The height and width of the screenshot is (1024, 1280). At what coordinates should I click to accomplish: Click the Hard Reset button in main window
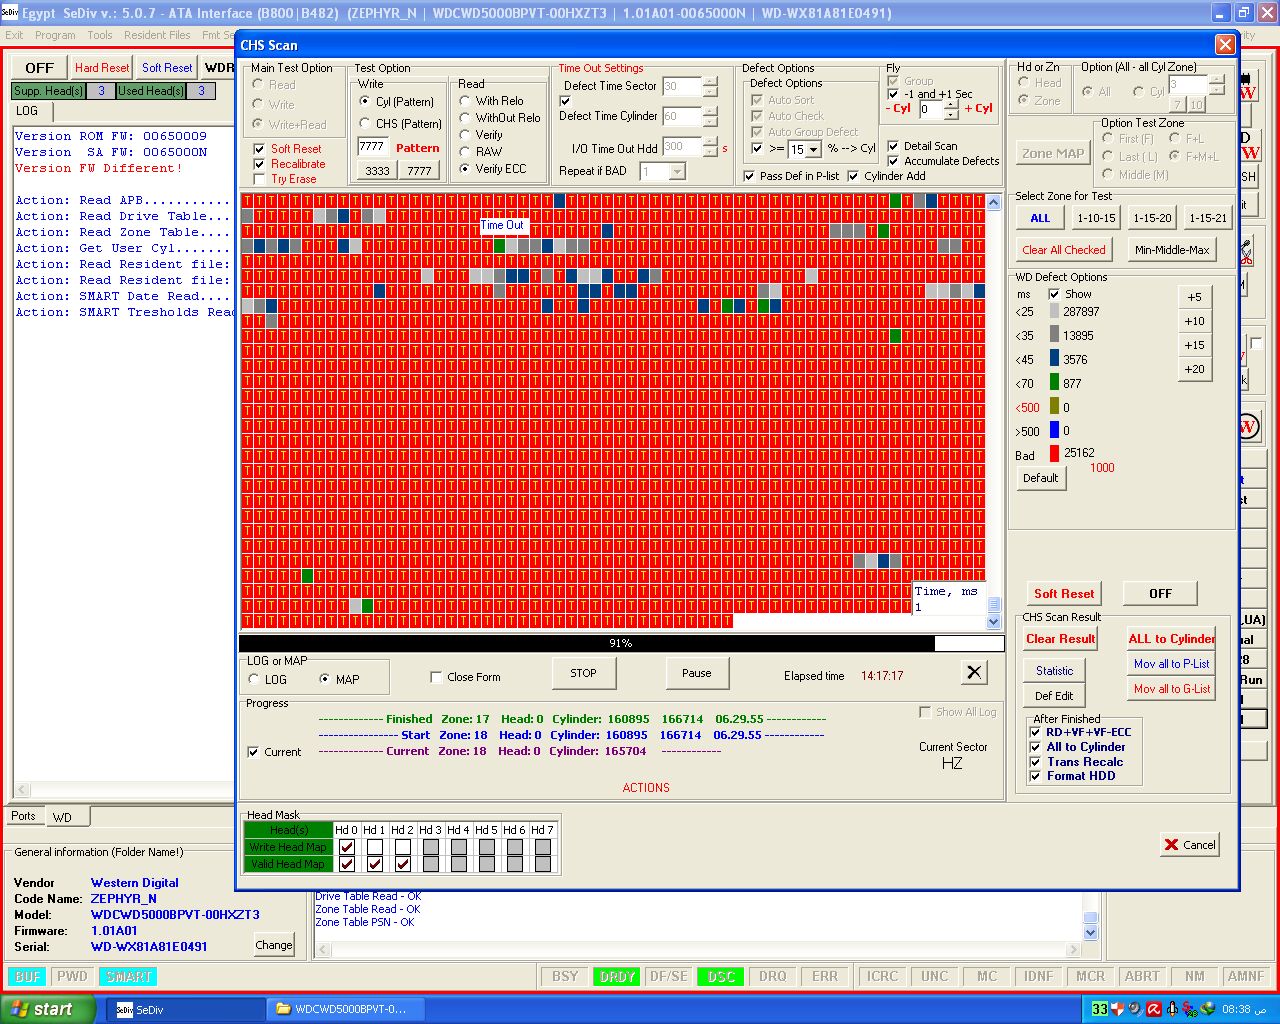tap(102, 68)
